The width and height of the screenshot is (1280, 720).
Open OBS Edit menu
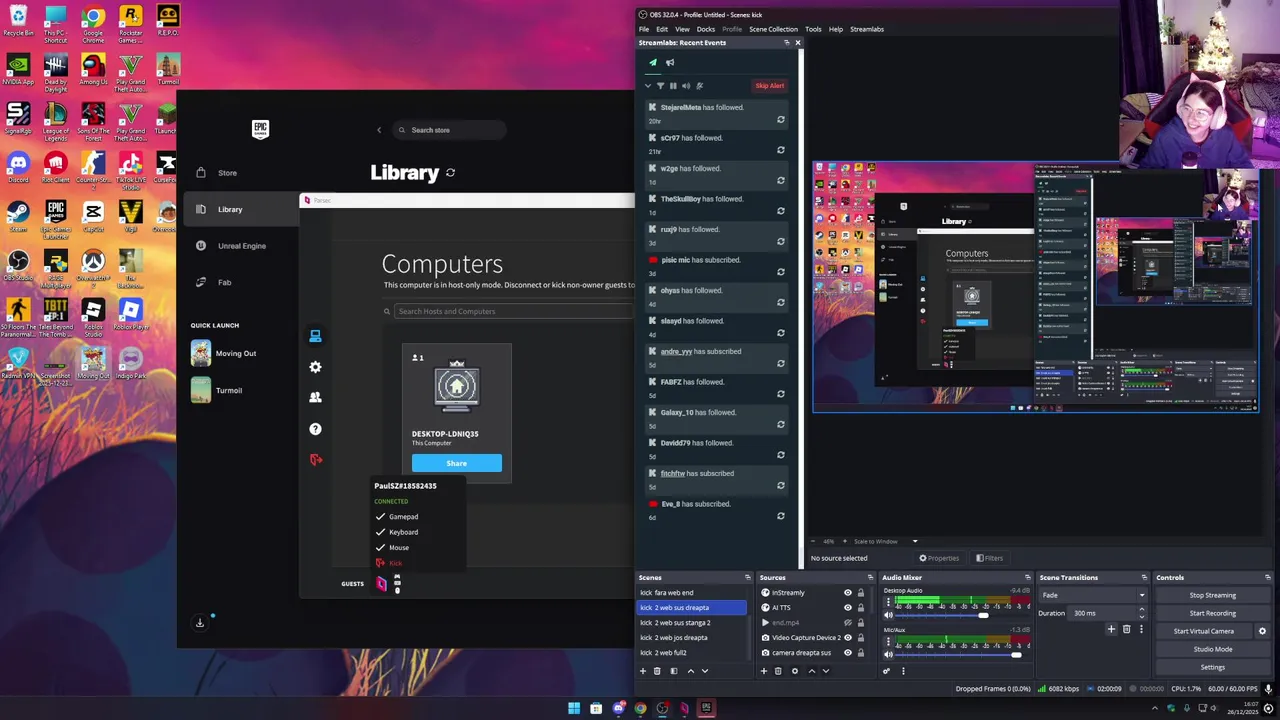click(662, 29)
